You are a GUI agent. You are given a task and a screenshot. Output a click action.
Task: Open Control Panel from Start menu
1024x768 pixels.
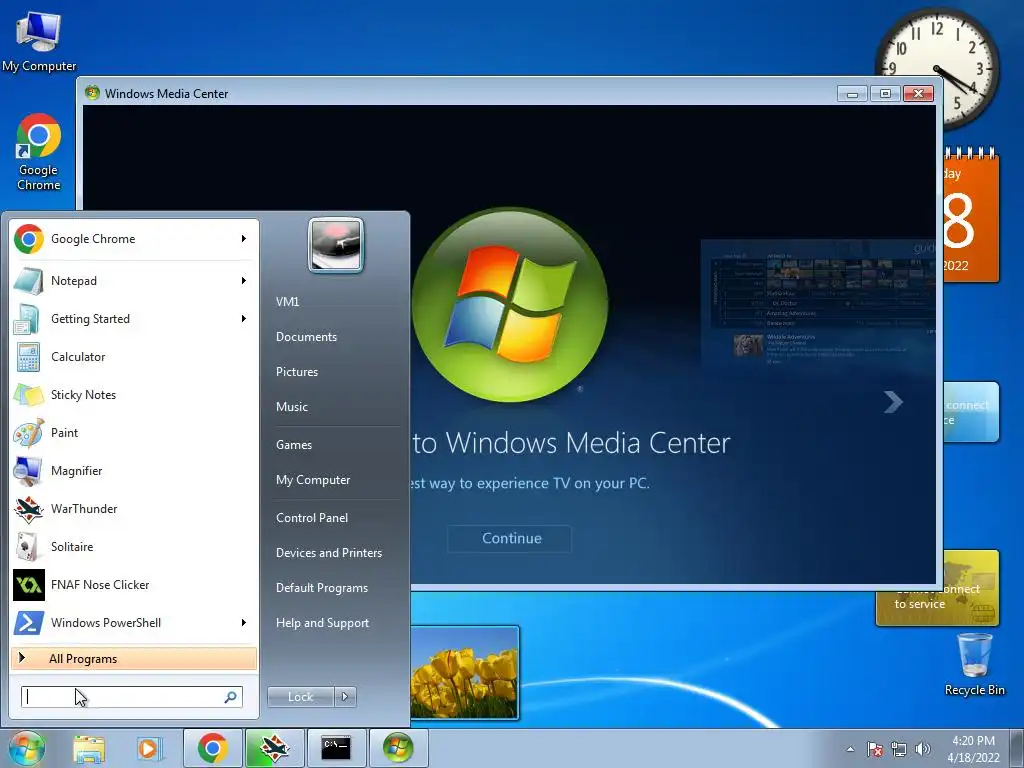(x=312, y=518)
